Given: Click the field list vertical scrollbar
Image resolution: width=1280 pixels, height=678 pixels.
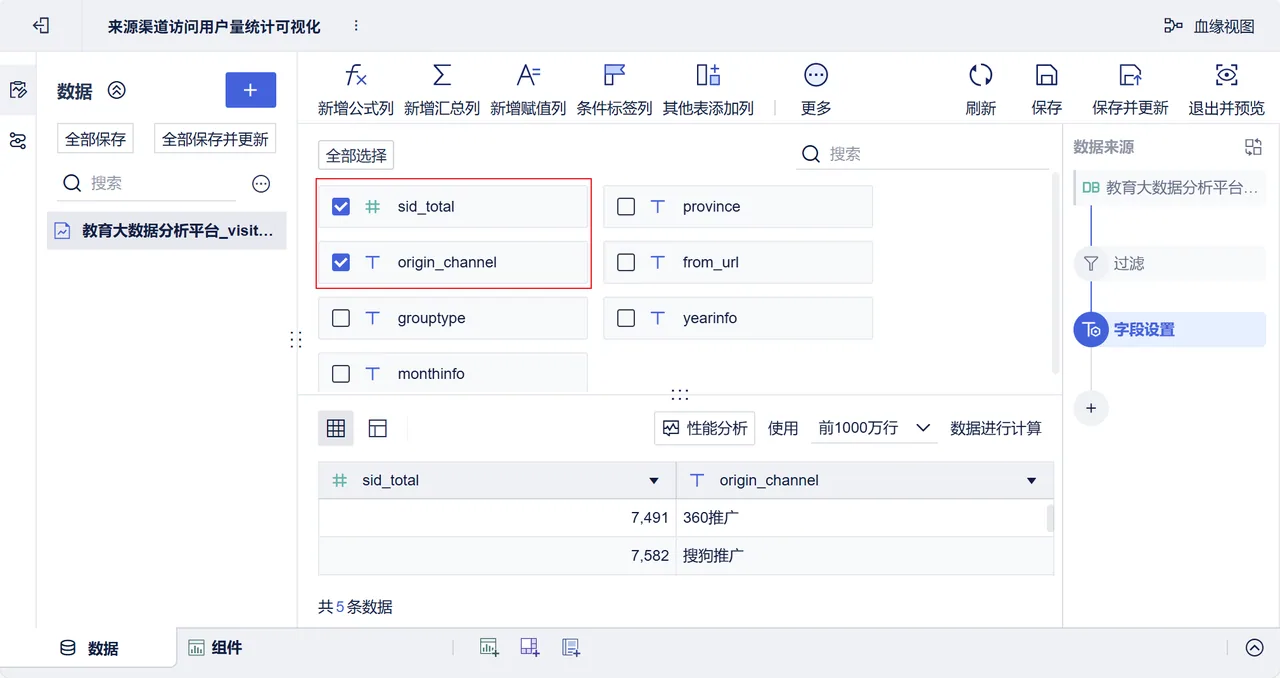Looking at the screenshot, I should coord(1056,272).
